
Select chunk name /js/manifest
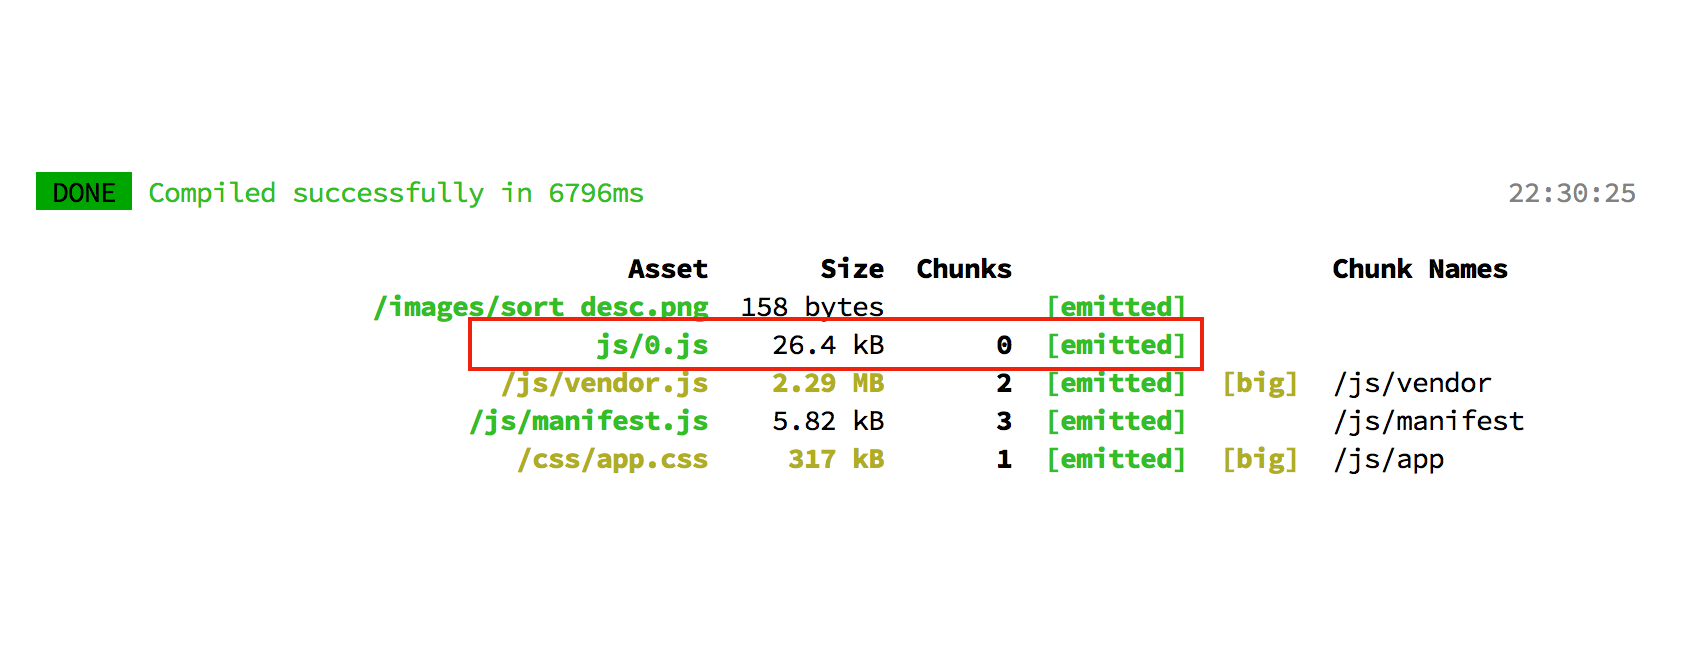(1428, 421)
